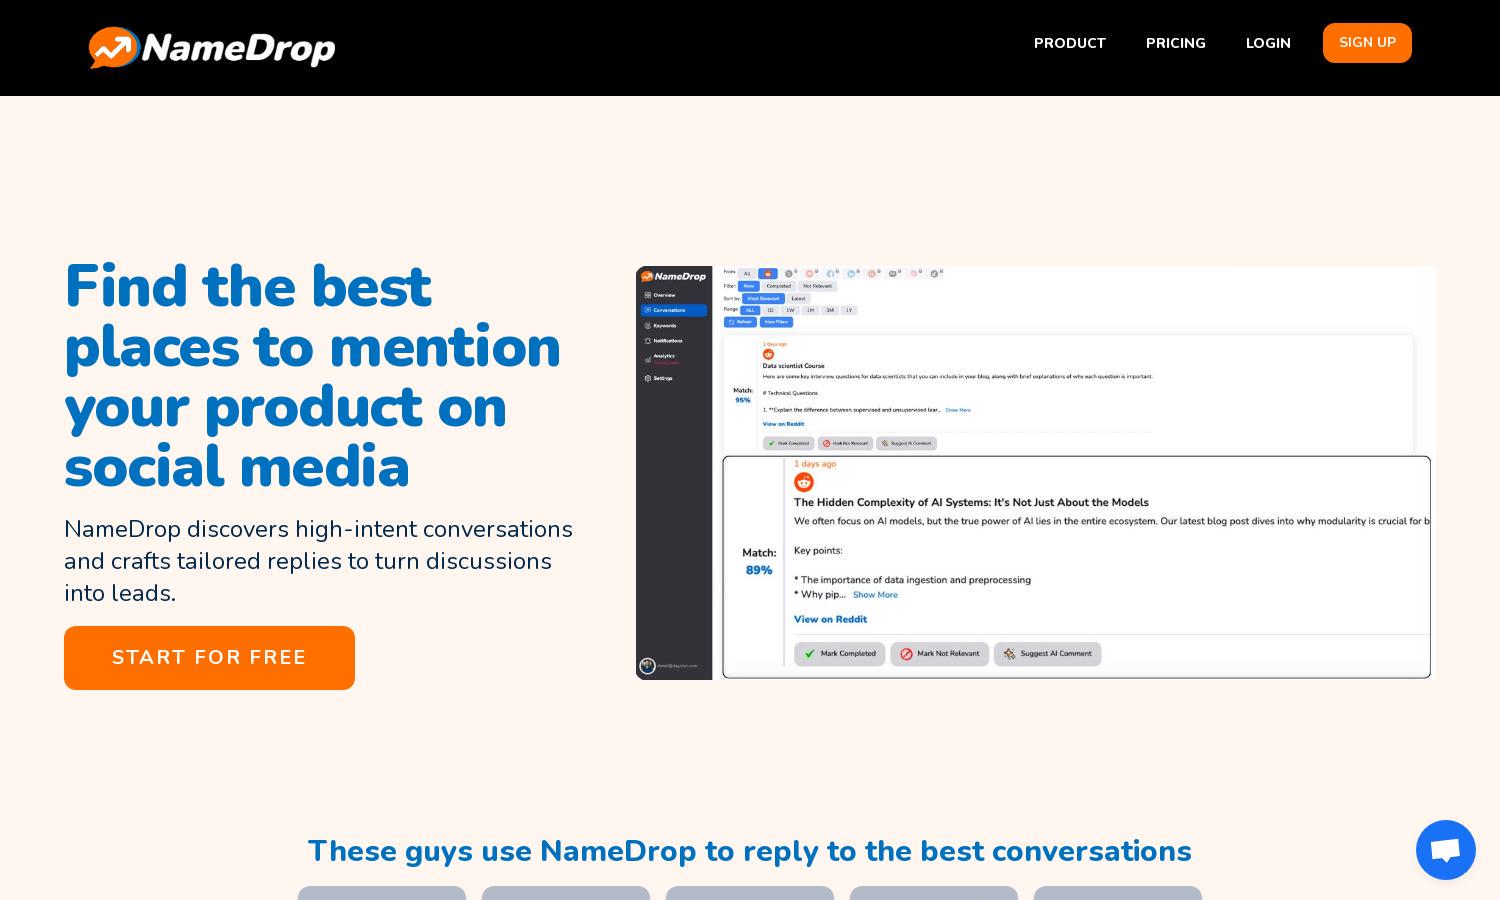
Task: Click Suggest AI Comment on the Data scientist Course post
Action: click(x=906, y=443)
